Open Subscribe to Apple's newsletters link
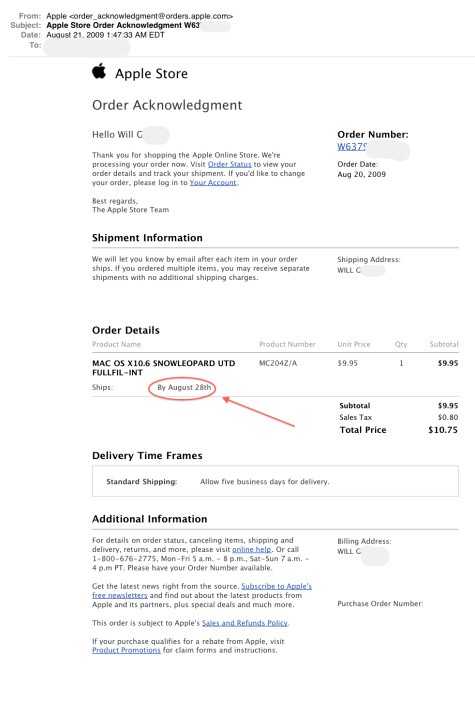This screenshot has width=475, height=702. tap(276, 586)
